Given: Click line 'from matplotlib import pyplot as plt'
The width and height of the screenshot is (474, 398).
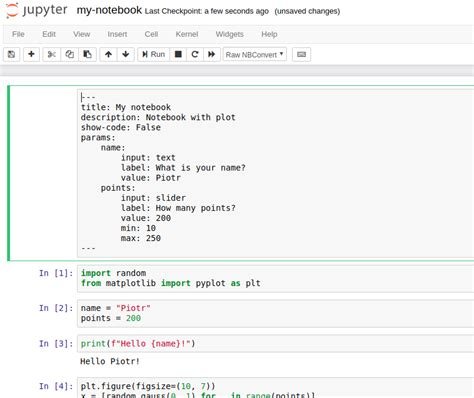Looking at the screenshot, I should [x=170, y=283].
